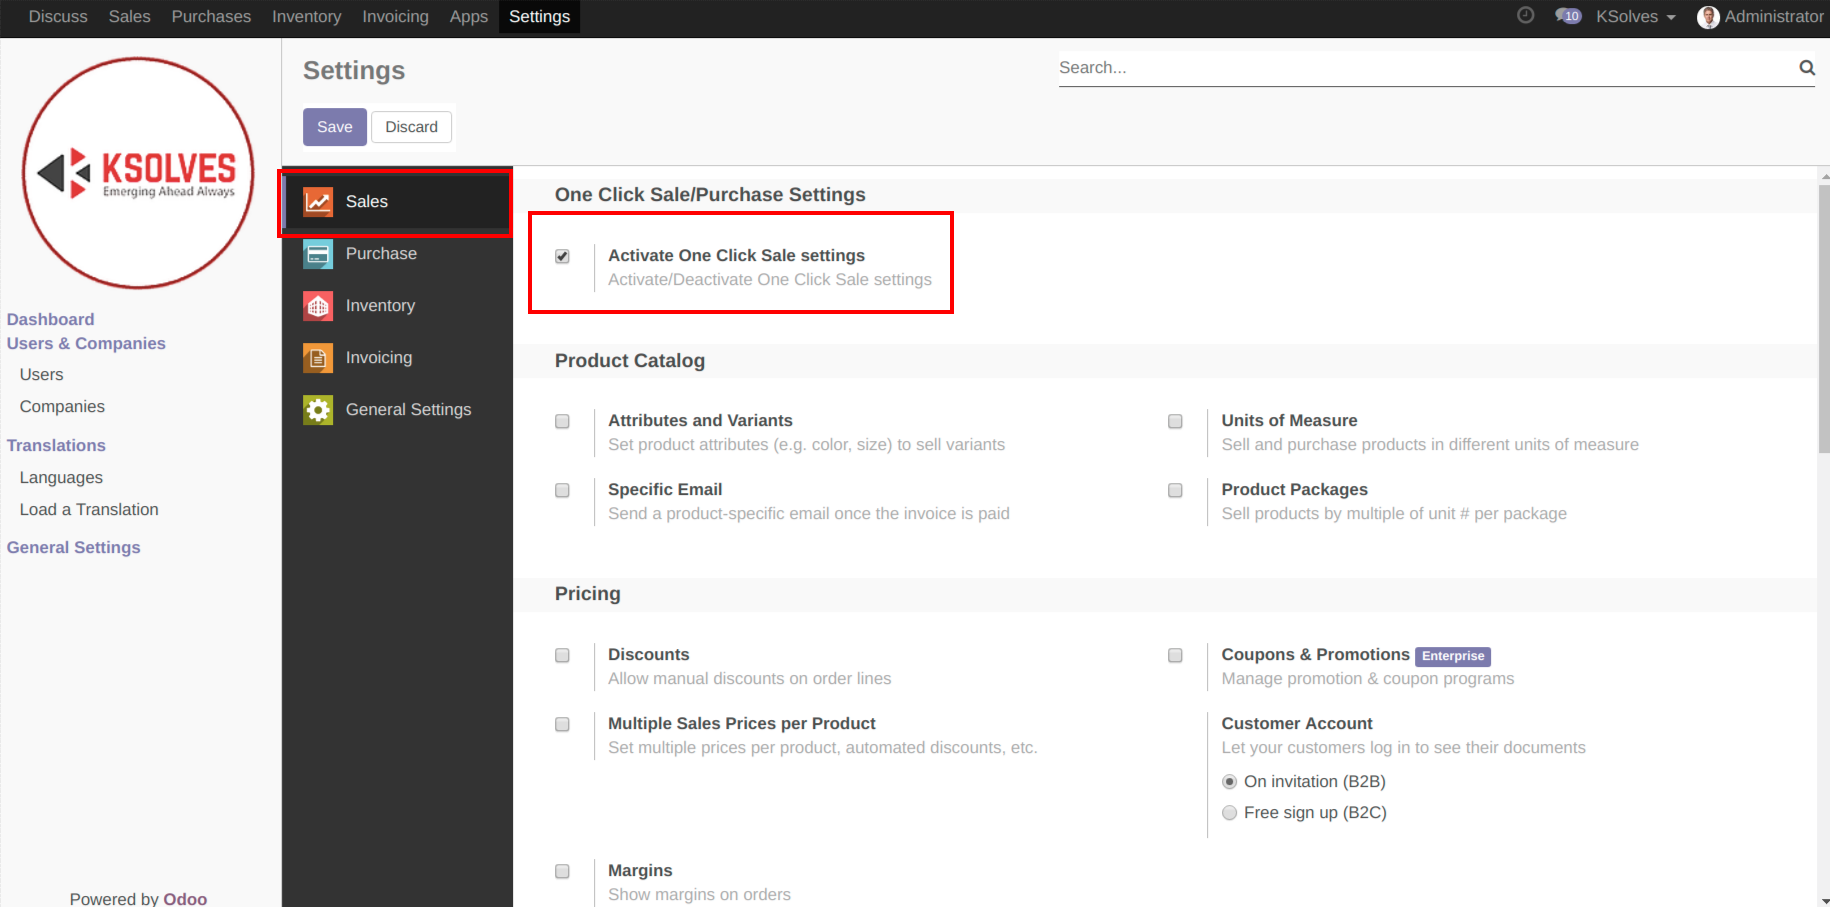Select Free sign up (B2C) radio option
Image resolution: width=1830 pixels, height=907 pixels.
pyautogui.click(x=1230, y=813)
